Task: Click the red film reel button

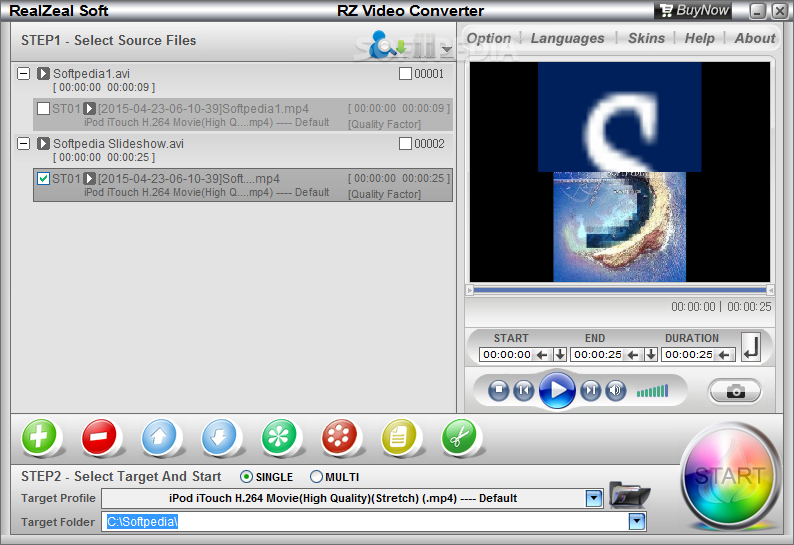Action: pyautogui.click(x=339, y=437)
